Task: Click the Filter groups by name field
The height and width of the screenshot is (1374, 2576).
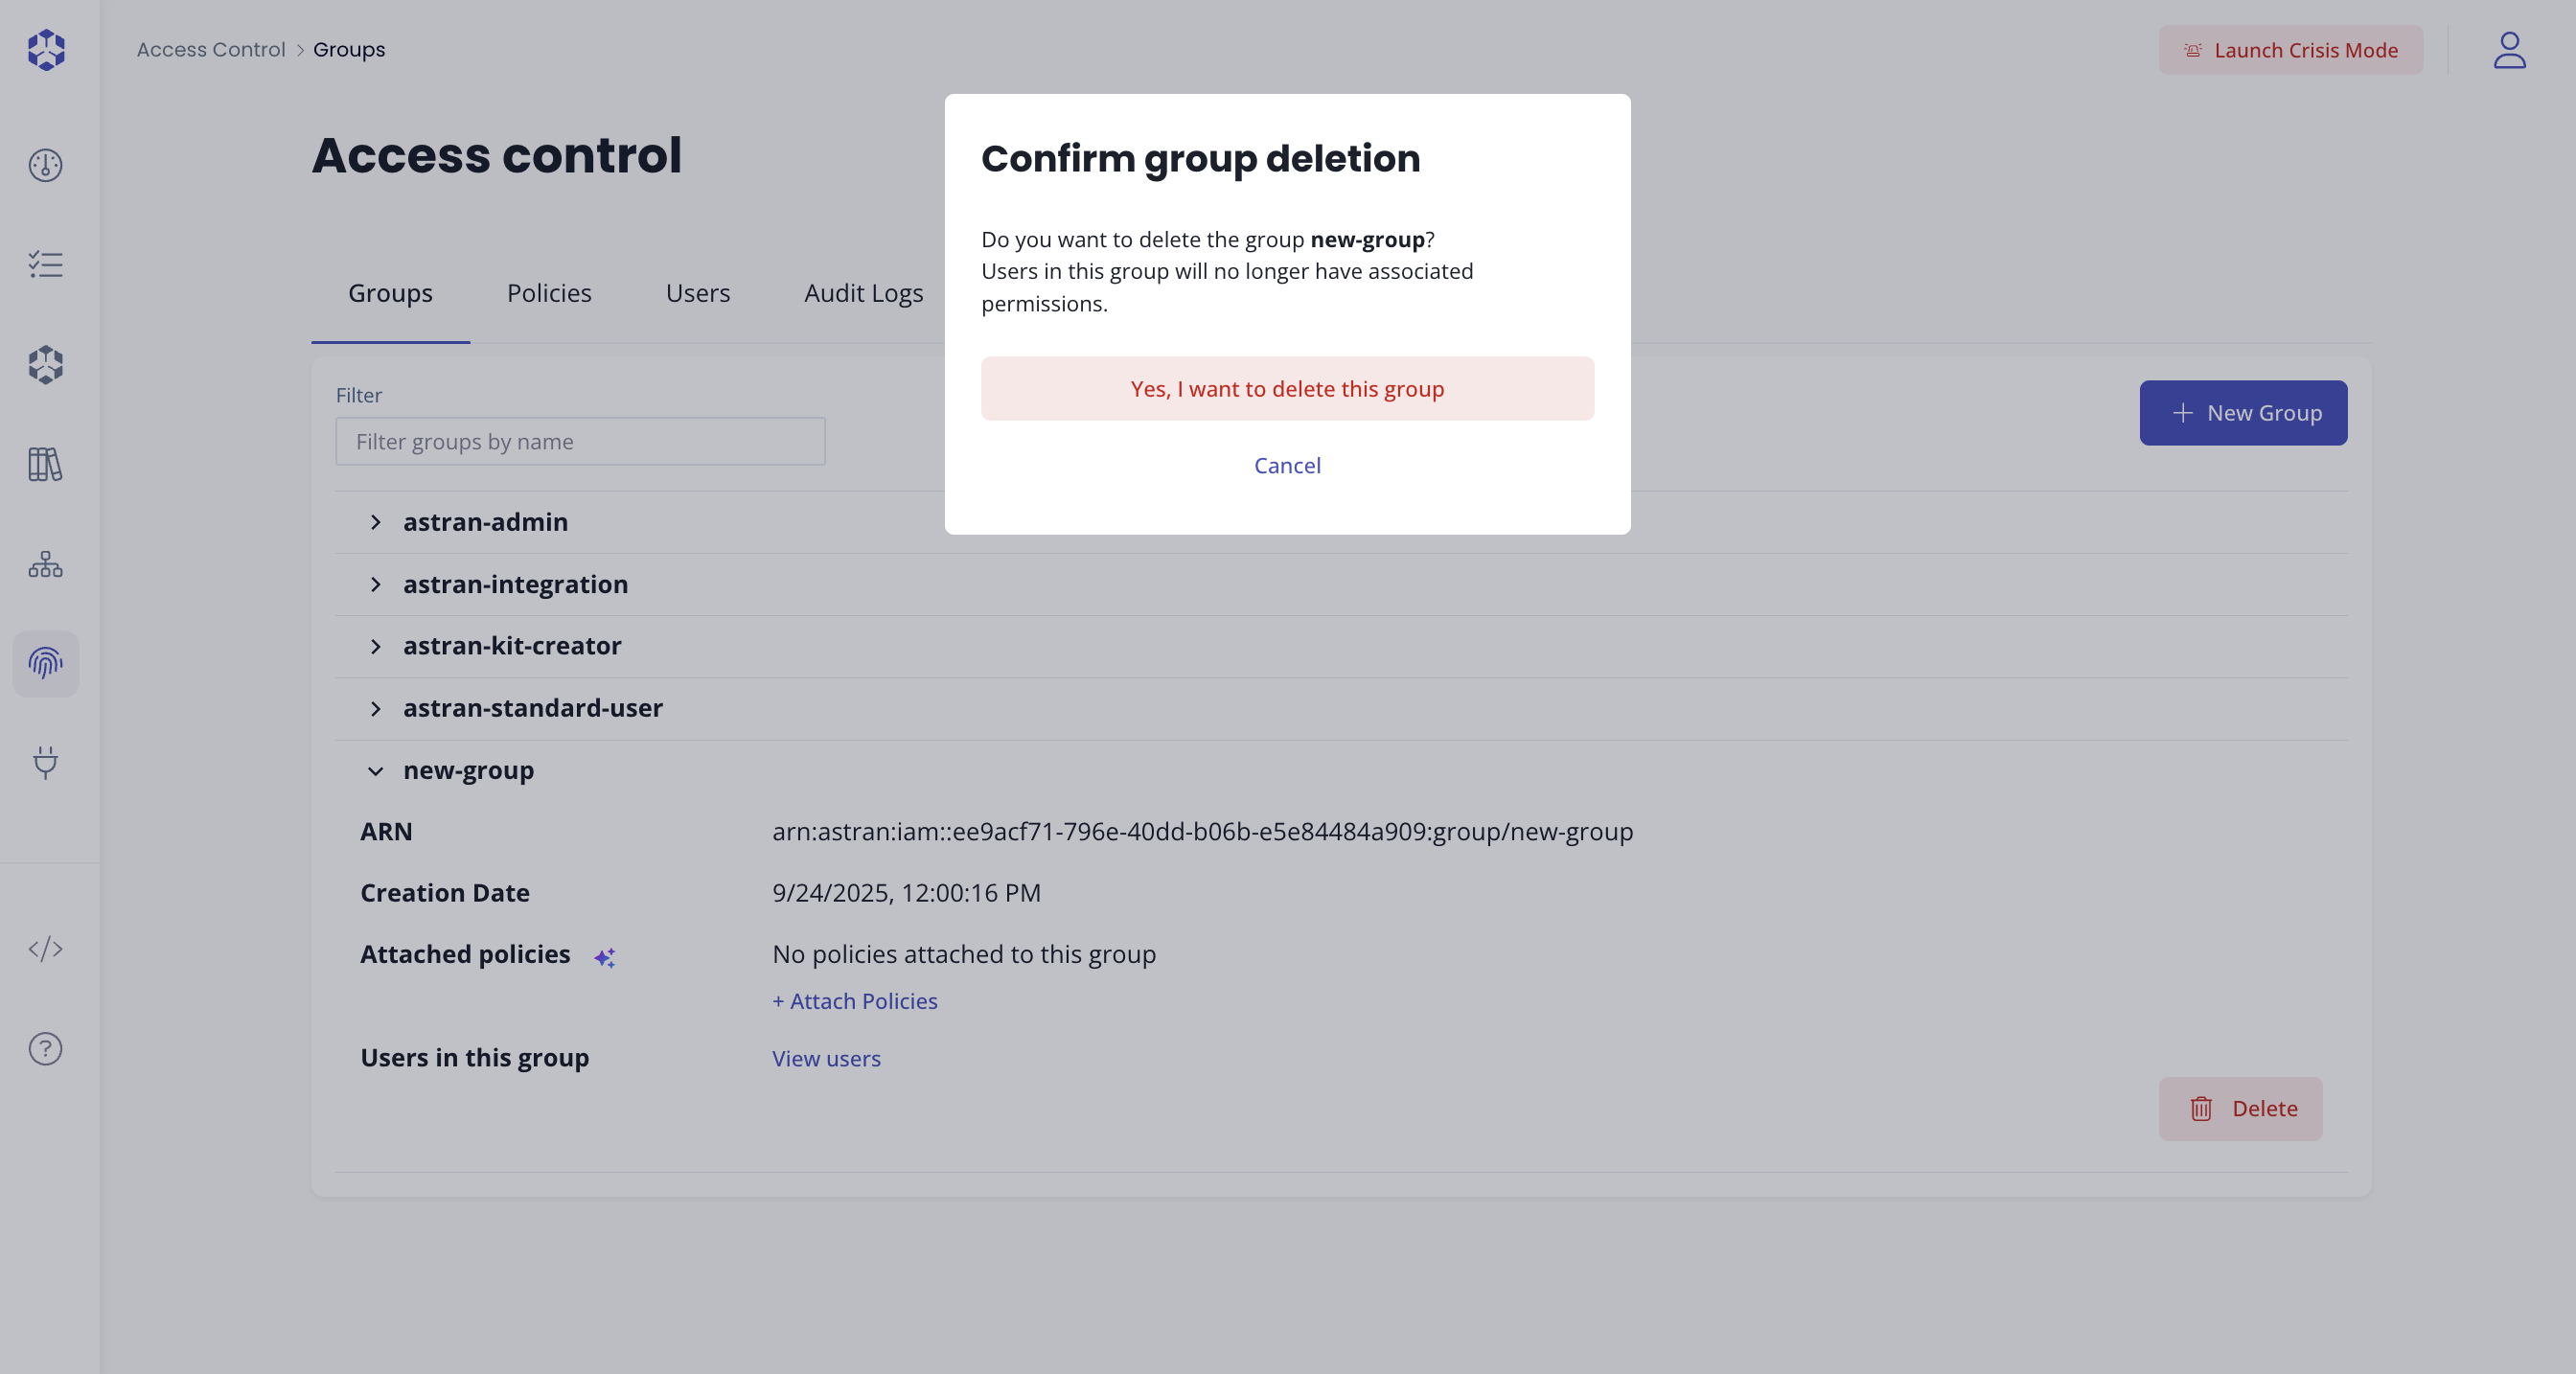Action: tap(580, 442)
